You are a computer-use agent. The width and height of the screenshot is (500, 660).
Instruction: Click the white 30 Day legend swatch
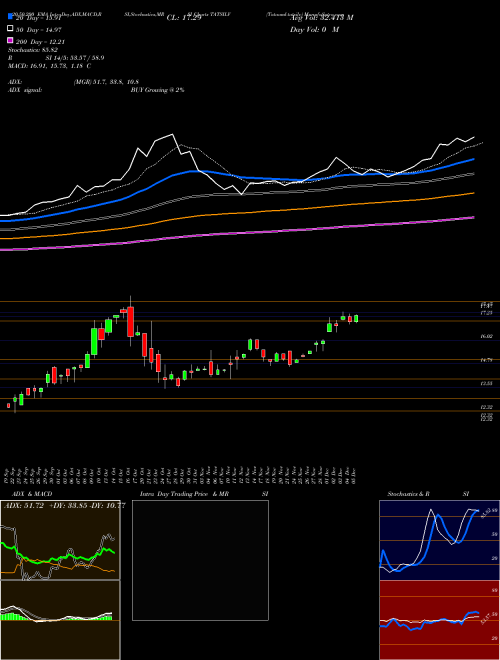(x=10, y=29)
